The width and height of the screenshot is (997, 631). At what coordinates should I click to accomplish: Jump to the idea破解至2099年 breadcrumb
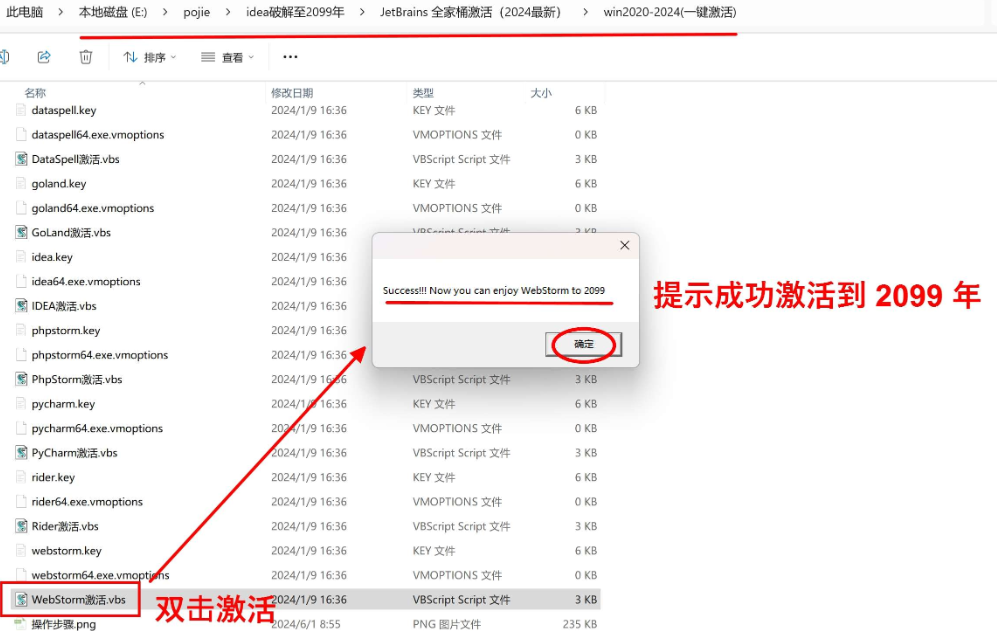click(295, 12)
